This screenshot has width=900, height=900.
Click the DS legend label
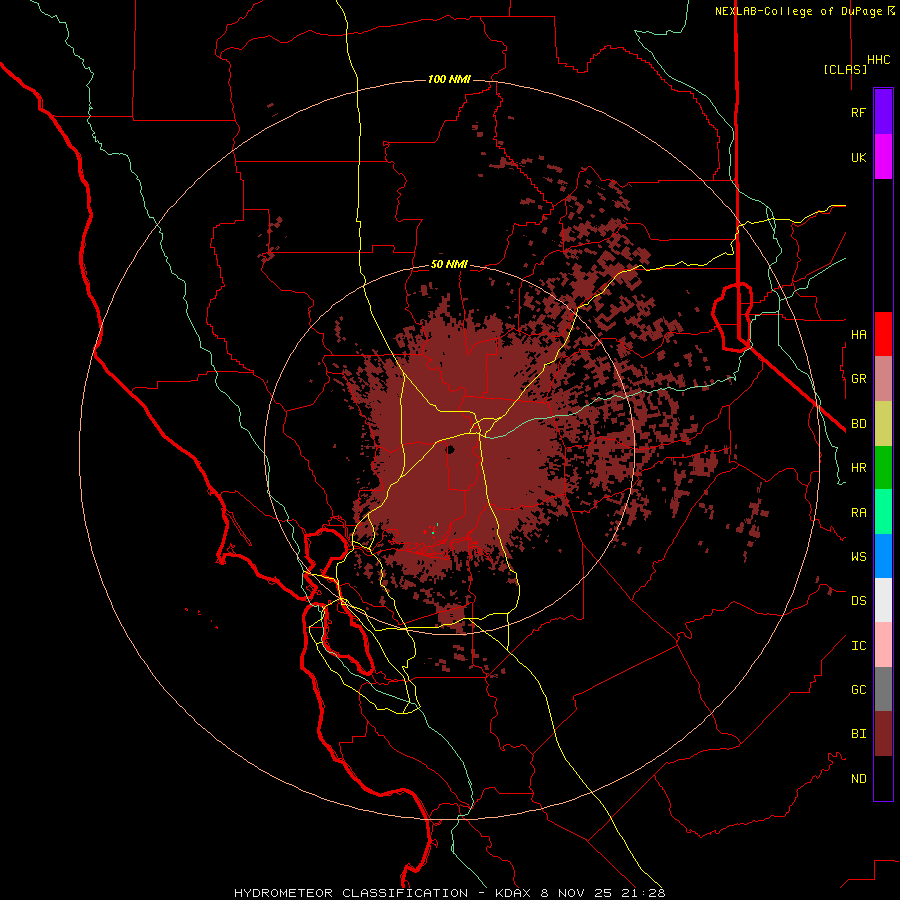(858, 600)
